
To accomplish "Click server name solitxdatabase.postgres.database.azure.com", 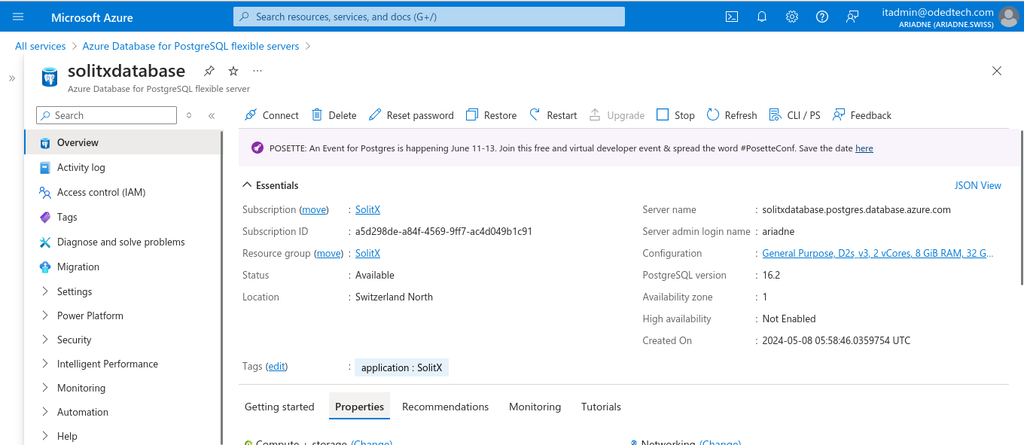I will 856,210.
